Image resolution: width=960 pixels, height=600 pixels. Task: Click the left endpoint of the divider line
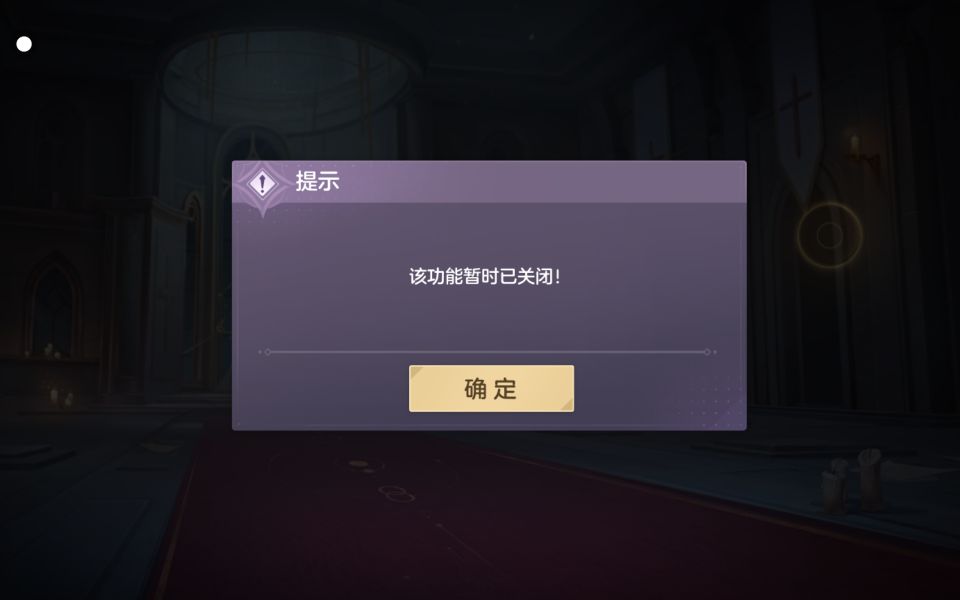coord(268,352)
